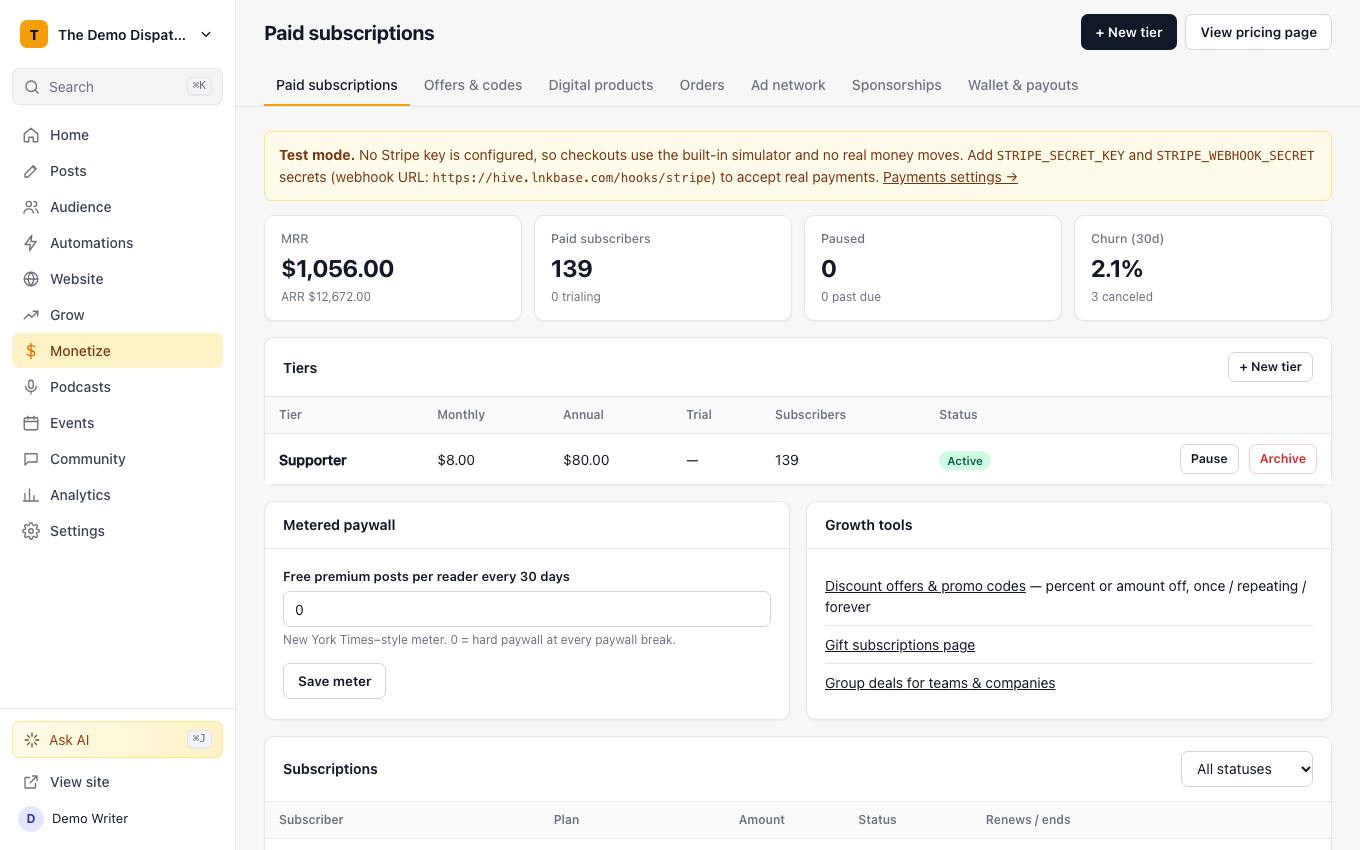Click the Events calendar icon
Screen dimensions: 1360x850
pyautogui.click(x=31, y=423)
